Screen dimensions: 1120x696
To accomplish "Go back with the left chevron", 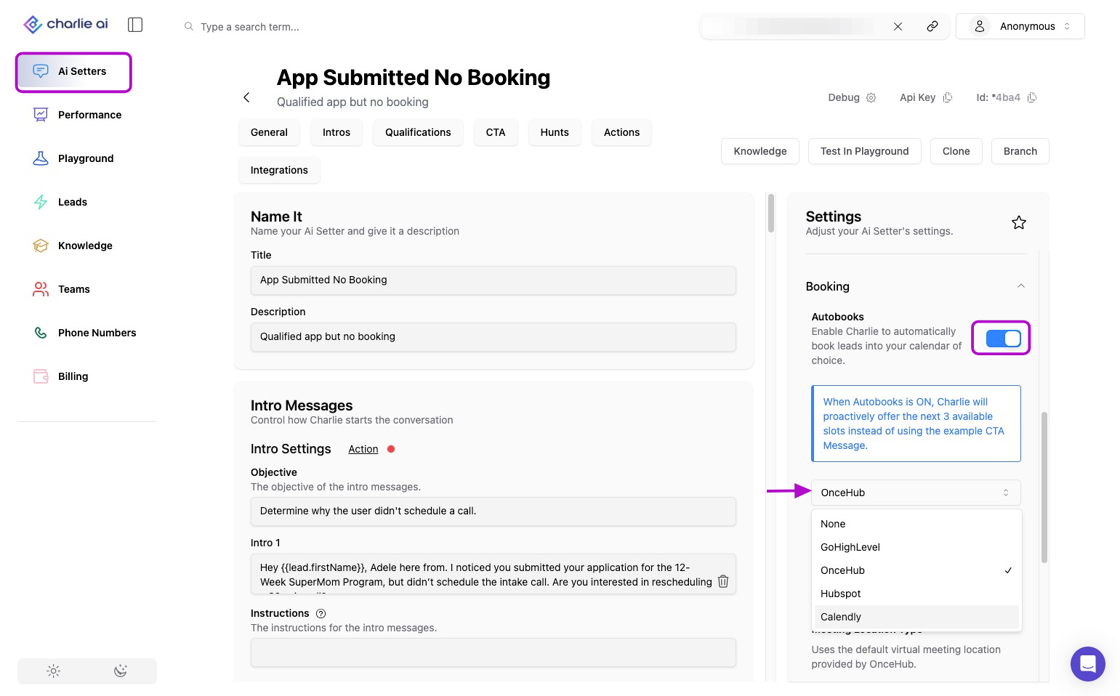I will tap(246, 97).
